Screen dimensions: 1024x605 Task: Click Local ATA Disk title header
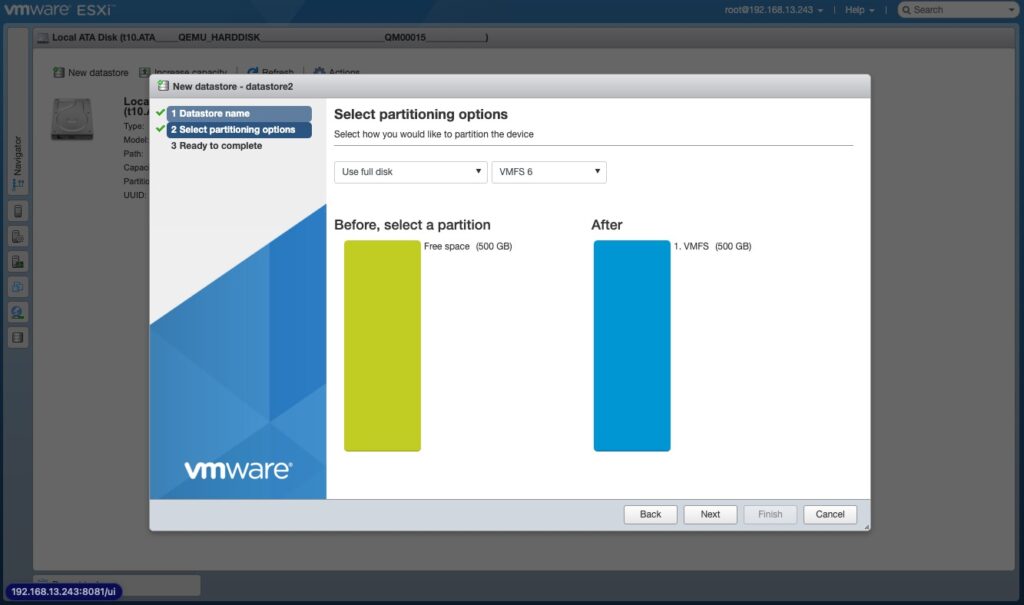click(x=270, y=37)
